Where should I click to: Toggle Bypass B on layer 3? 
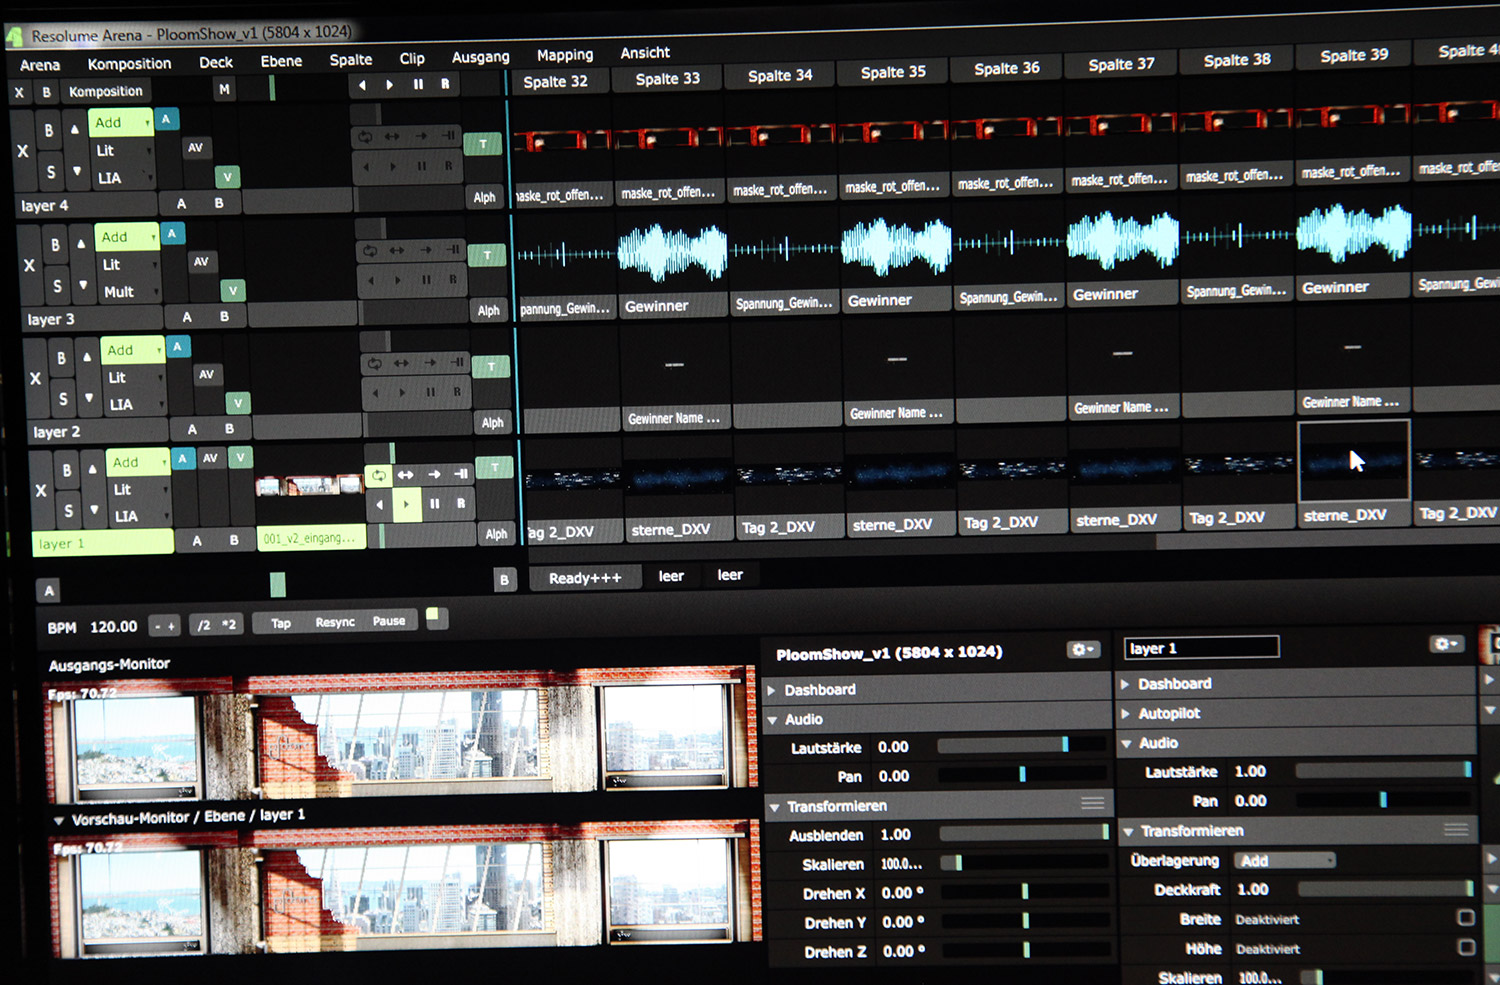click(x=55, y=245)
